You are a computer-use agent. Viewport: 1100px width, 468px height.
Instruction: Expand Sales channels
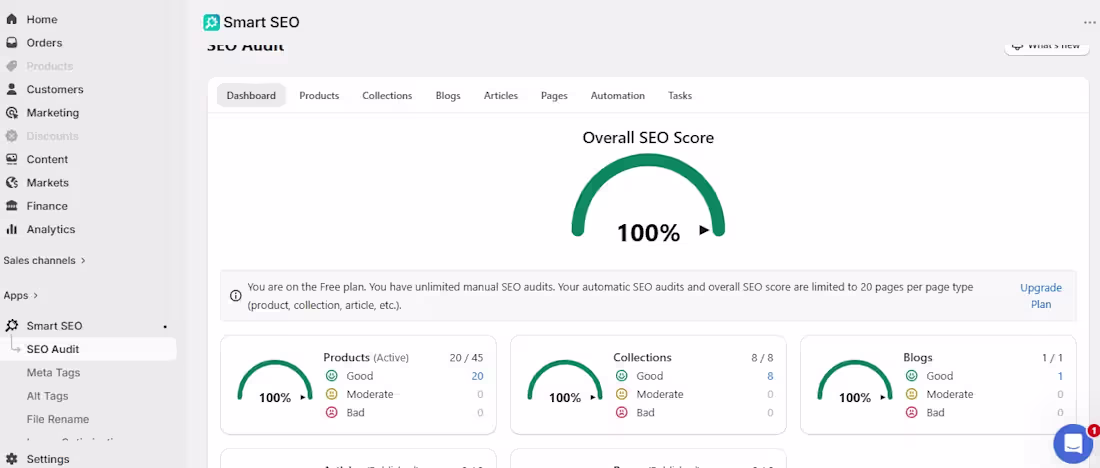[x=44, y=260]
